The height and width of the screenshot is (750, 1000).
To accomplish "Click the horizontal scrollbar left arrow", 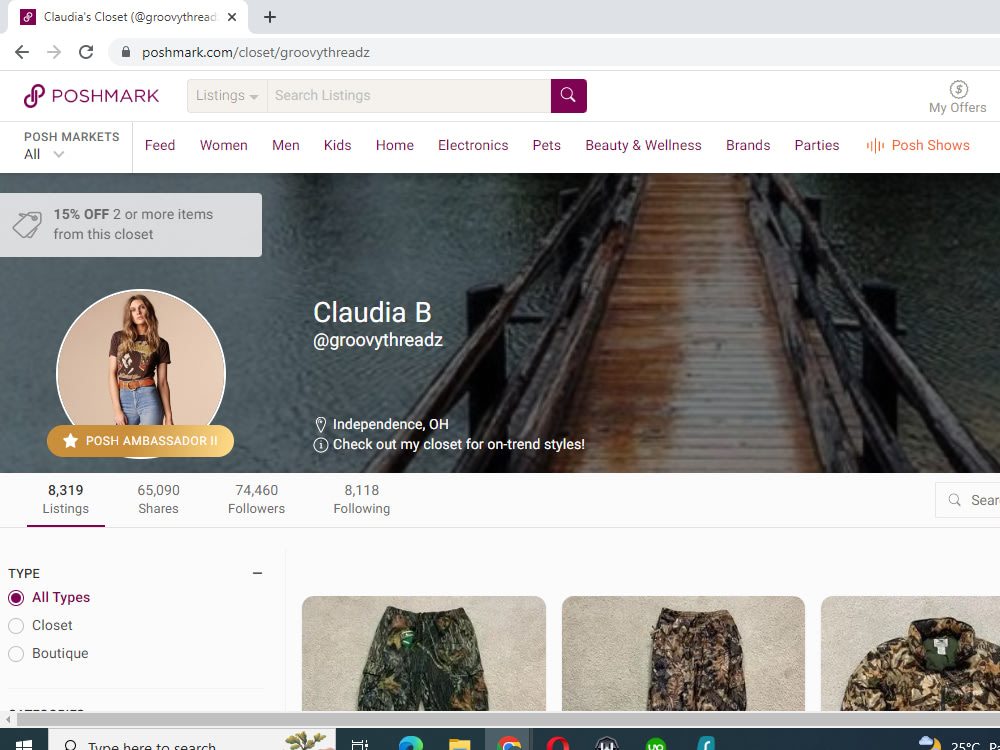I will [x=8, y=719].
